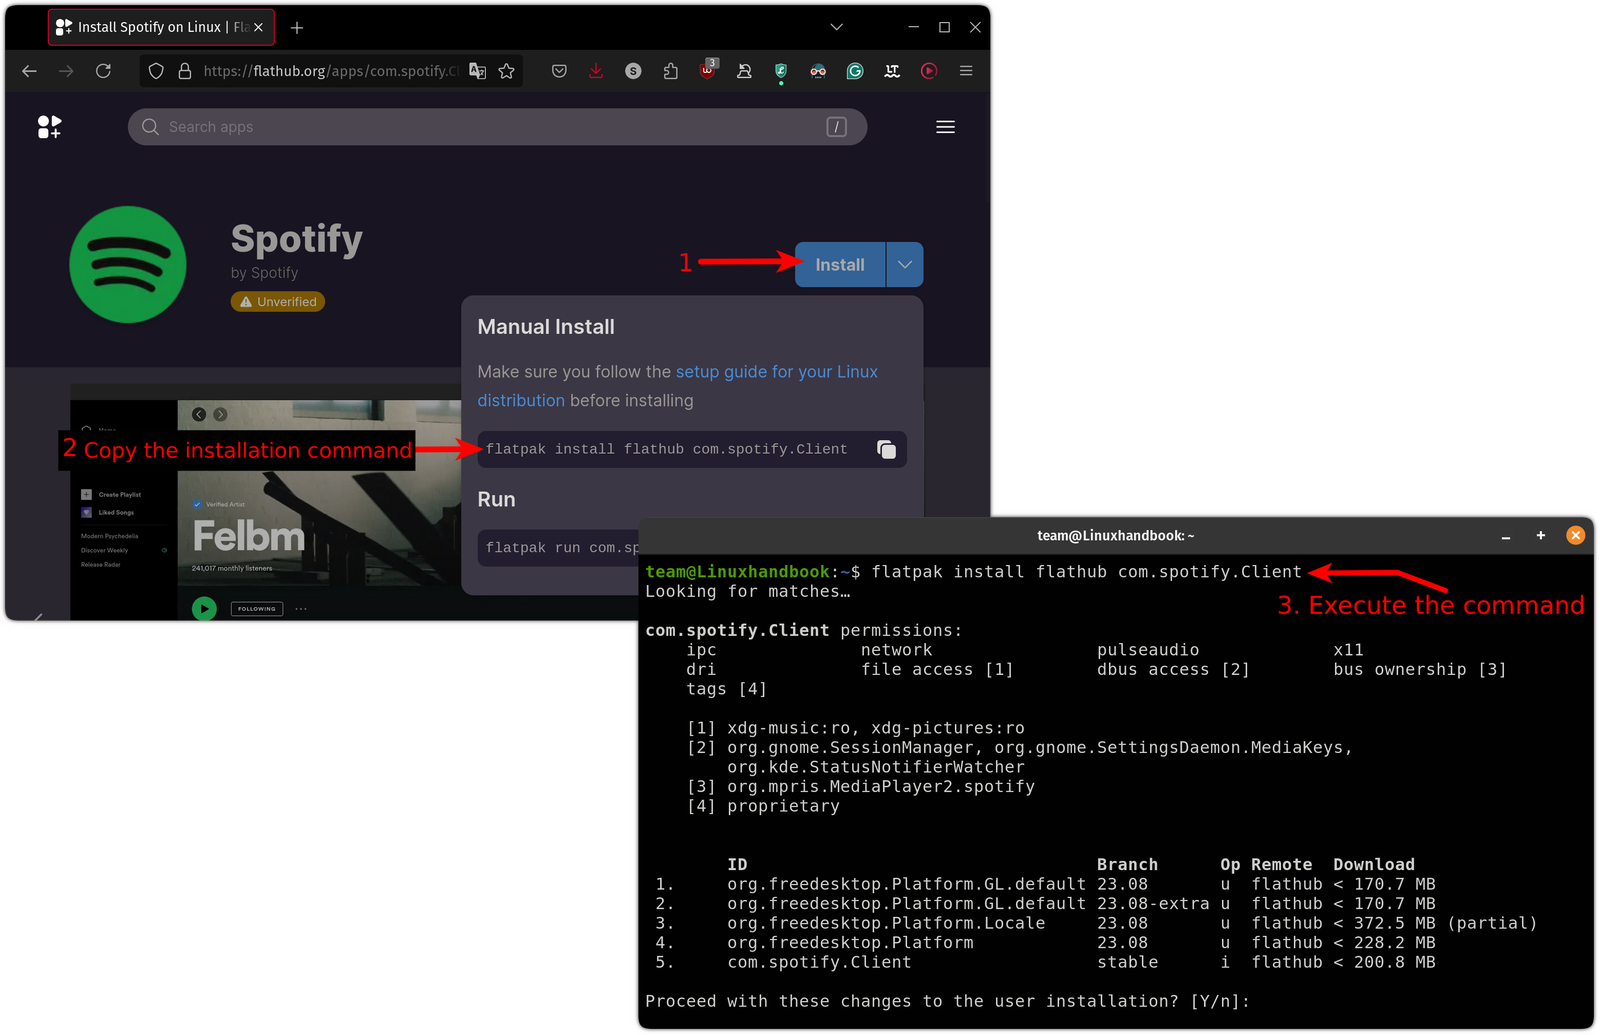This screenshot has height=1035, width=1600.
Task: Reload the Flathub page
Action: click(103, 71)
